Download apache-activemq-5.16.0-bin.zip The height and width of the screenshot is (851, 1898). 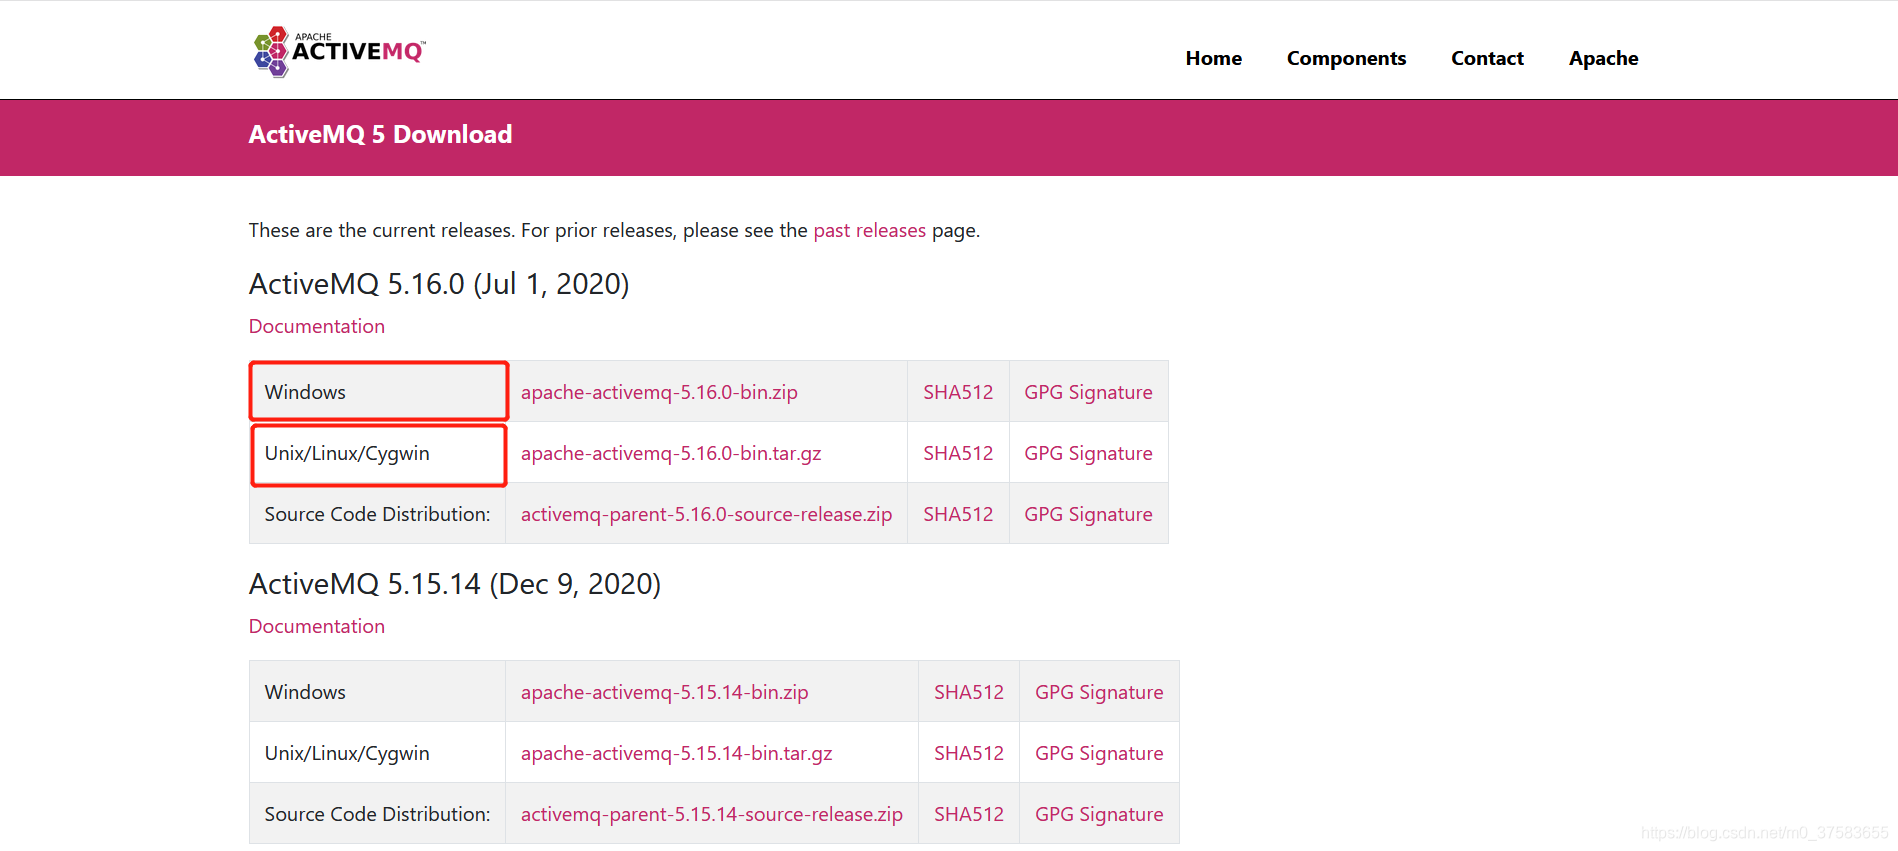659,392
